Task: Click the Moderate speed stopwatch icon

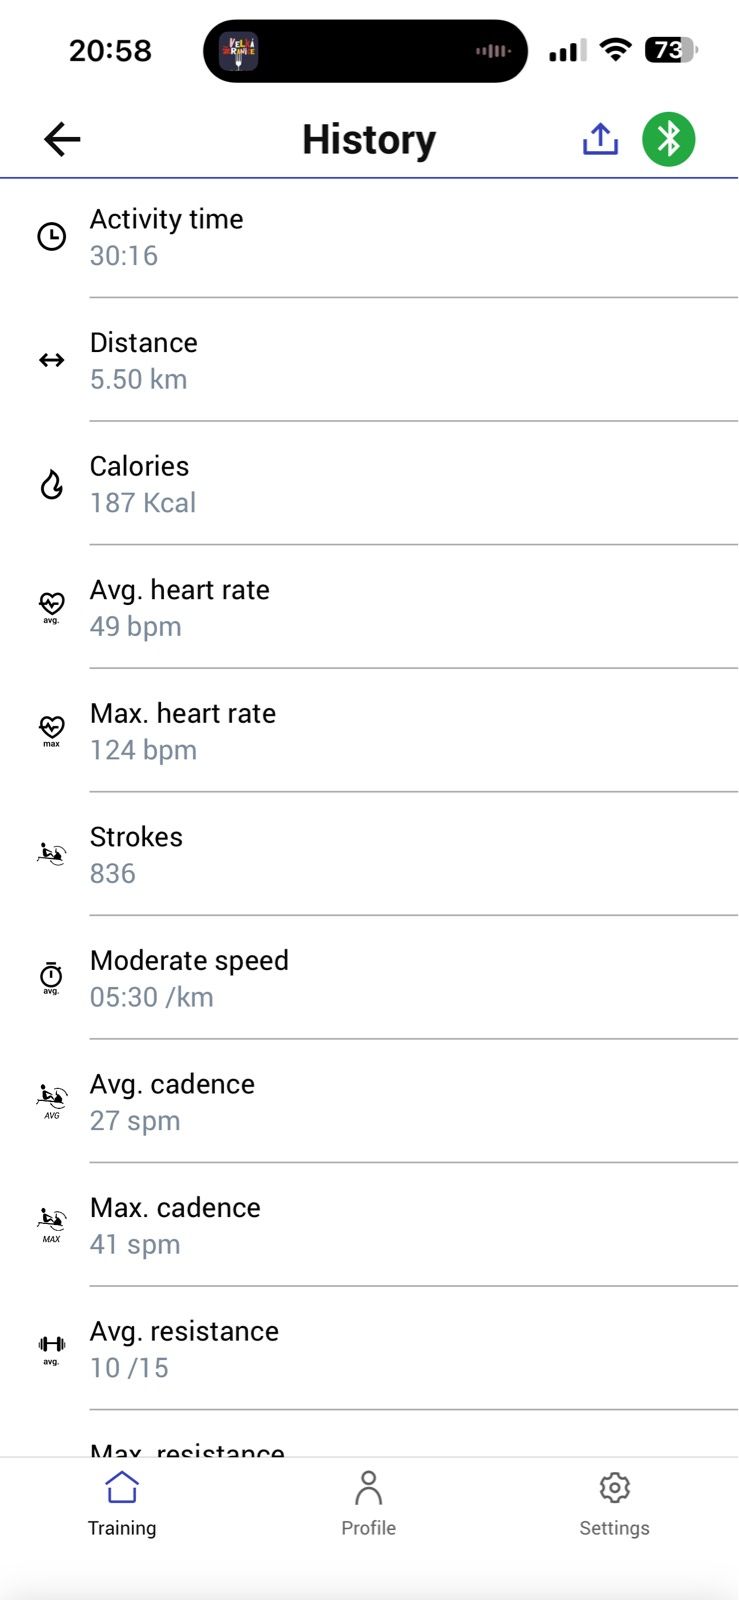Action: (52, 977)
